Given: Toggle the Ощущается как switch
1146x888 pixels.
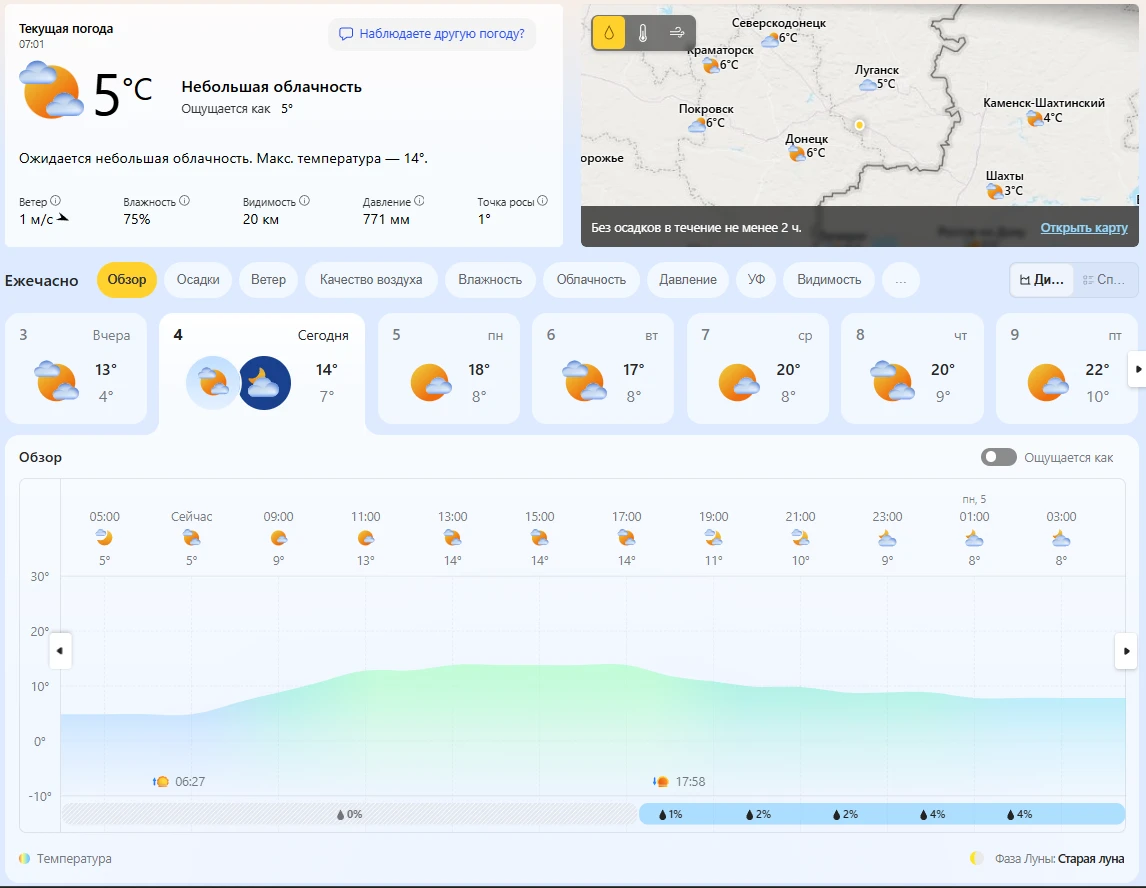Looking at the screenshot, I should pos(998,458).
